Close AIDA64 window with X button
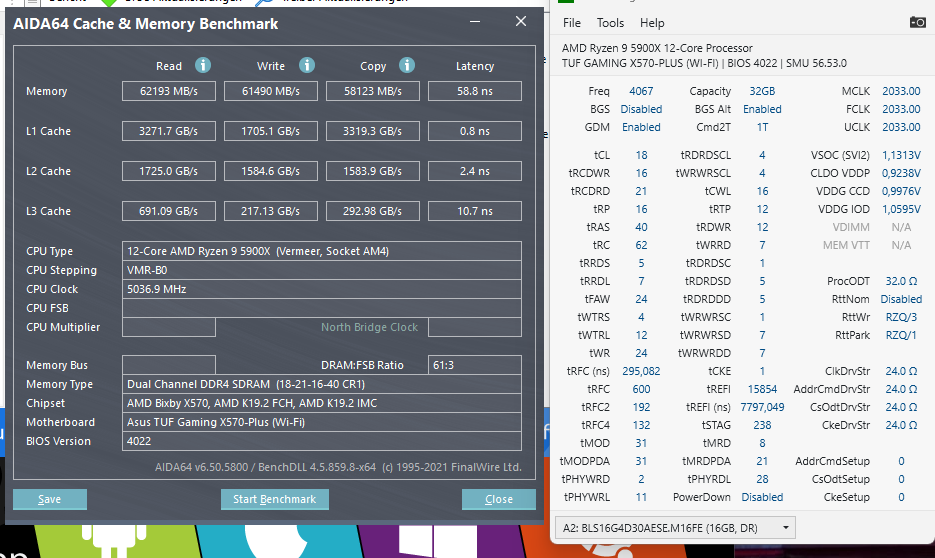The height and width of the screenshot is (558, 935). (x=521, y=21)
